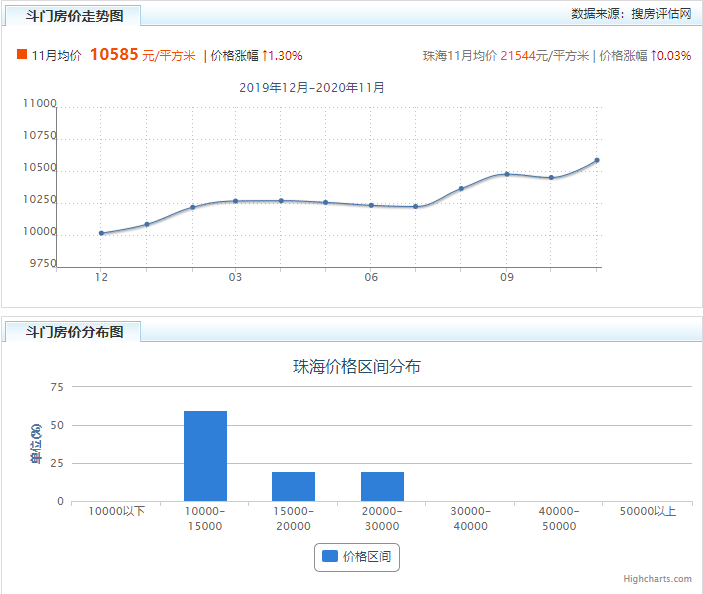This screenshot has height=594, width=703.
Task: Click the 10000-15000 price range bar
Action: [x=205, y=456]
